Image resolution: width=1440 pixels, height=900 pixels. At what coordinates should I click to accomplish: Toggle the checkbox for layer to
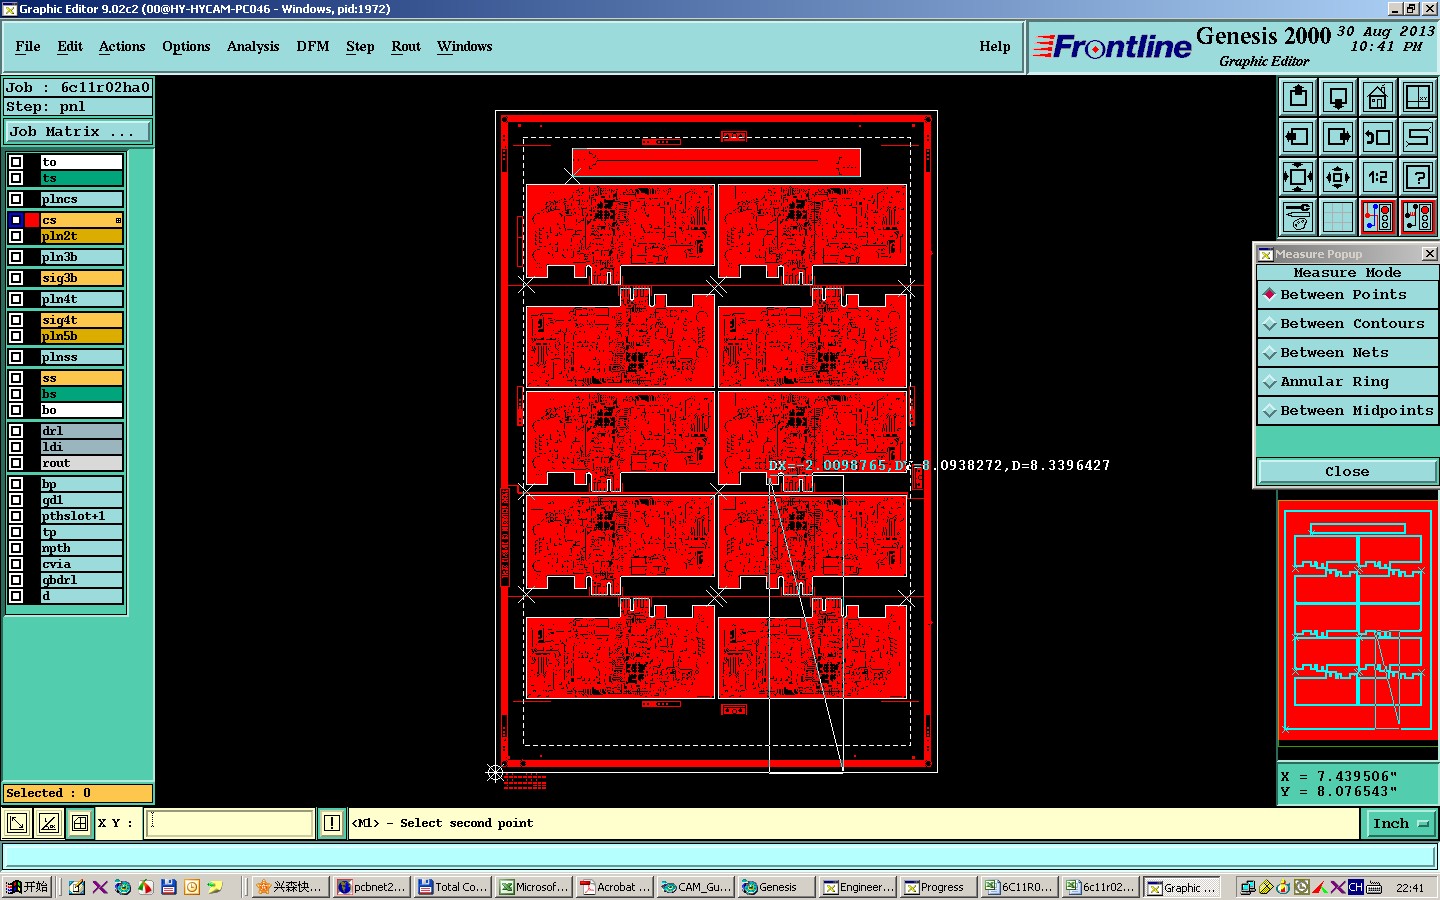pos(16,162)
